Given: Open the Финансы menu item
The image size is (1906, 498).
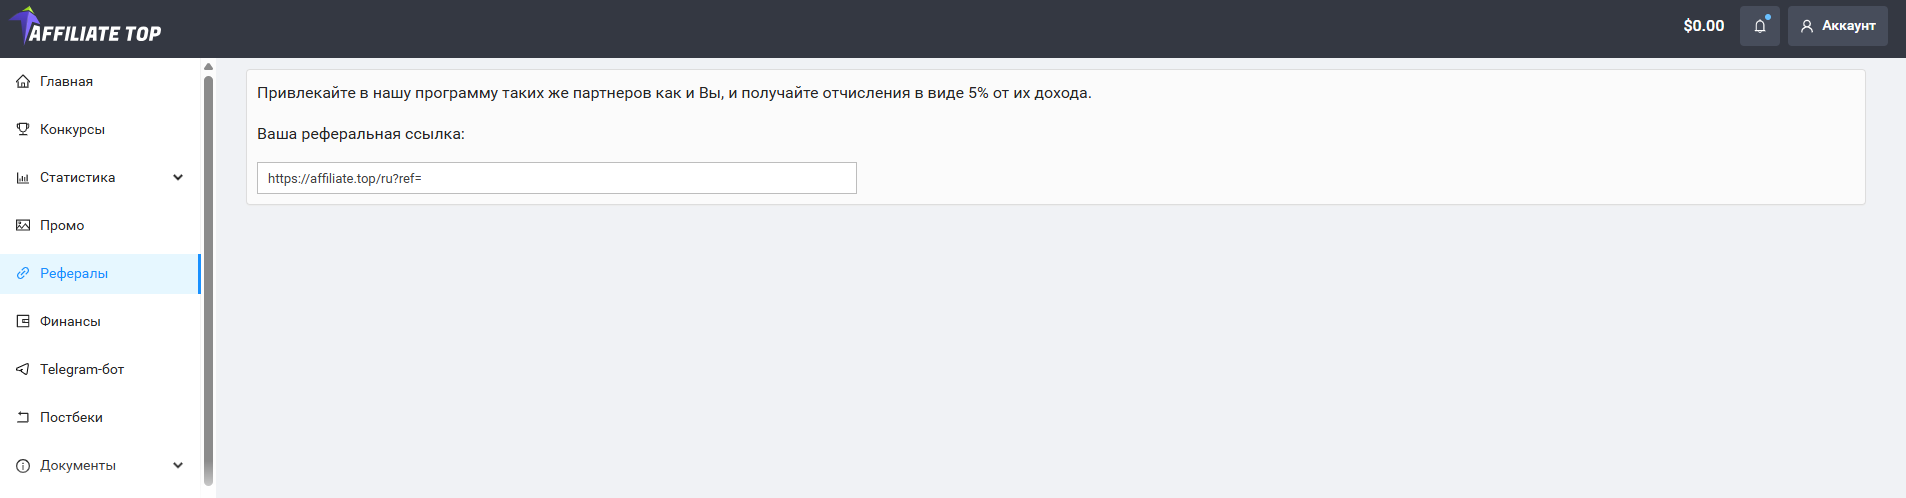Looking at the screenshot, I should (x=100, y=322).
